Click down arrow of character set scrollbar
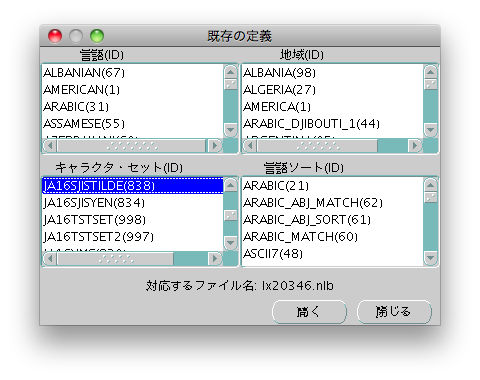 (230, 243)
